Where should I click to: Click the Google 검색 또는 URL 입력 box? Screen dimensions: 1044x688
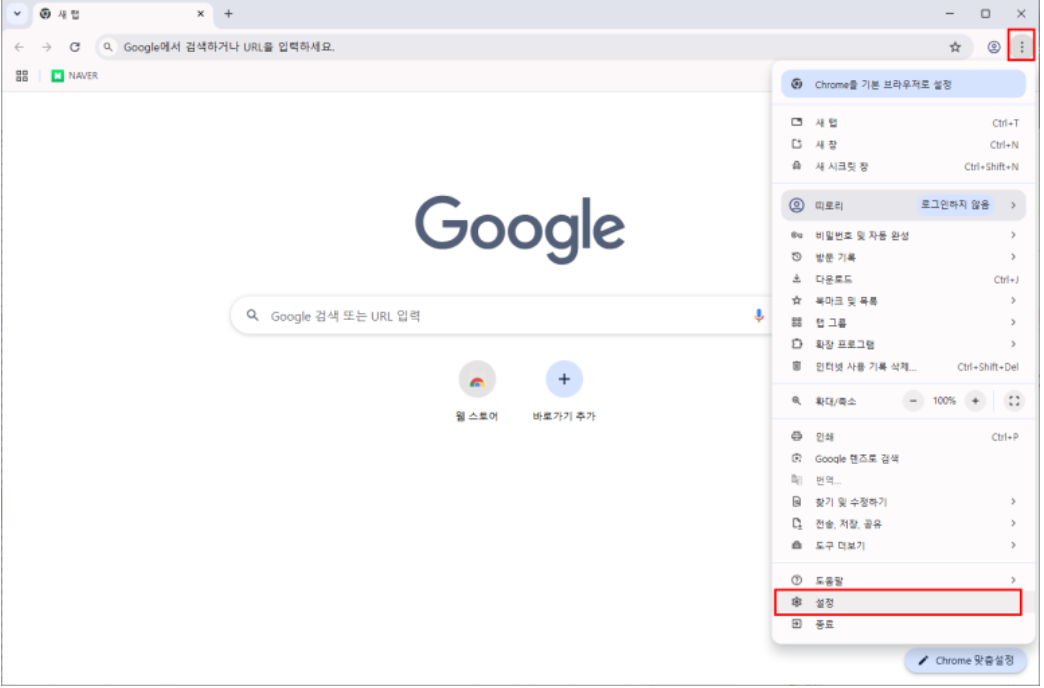pos(501,316)
